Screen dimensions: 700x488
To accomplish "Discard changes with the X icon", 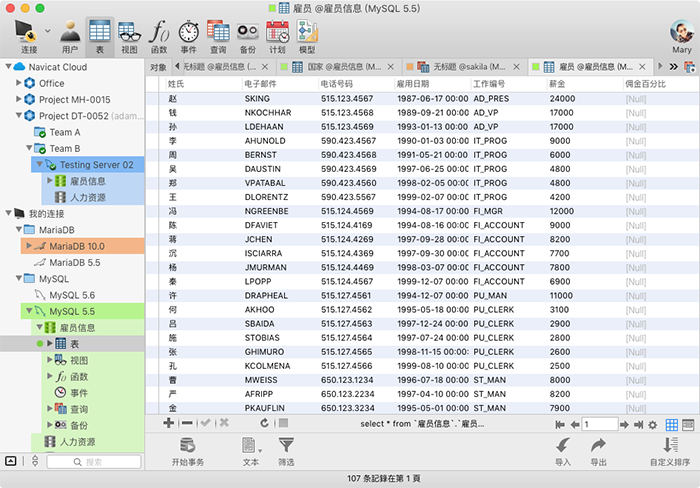I will click(224, 423).
